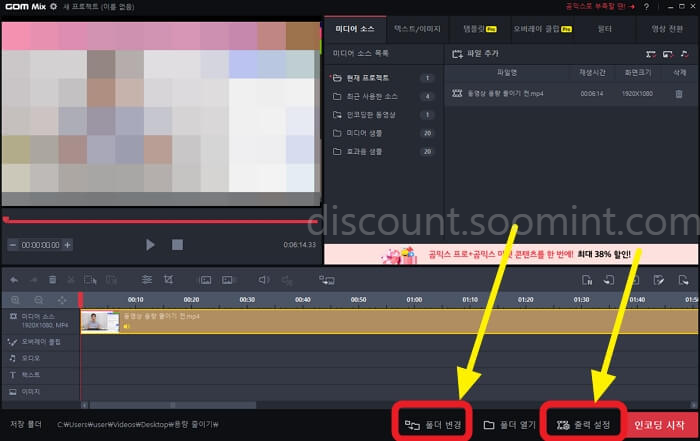Click the trash delete icon in timeline toolbar
Image resolution: width=700 pixels, height=441 pixels.
click(52, 280)
